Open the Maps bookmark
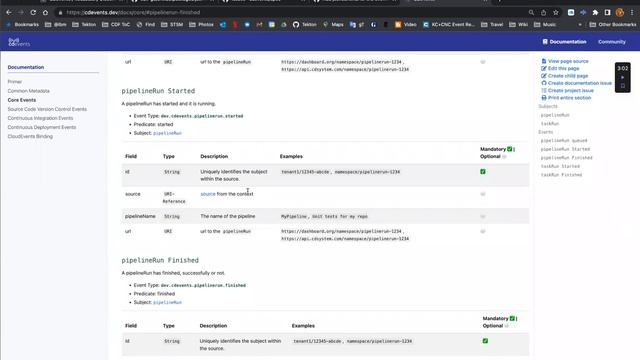This screenshot has height=360, width=640. 333,24
